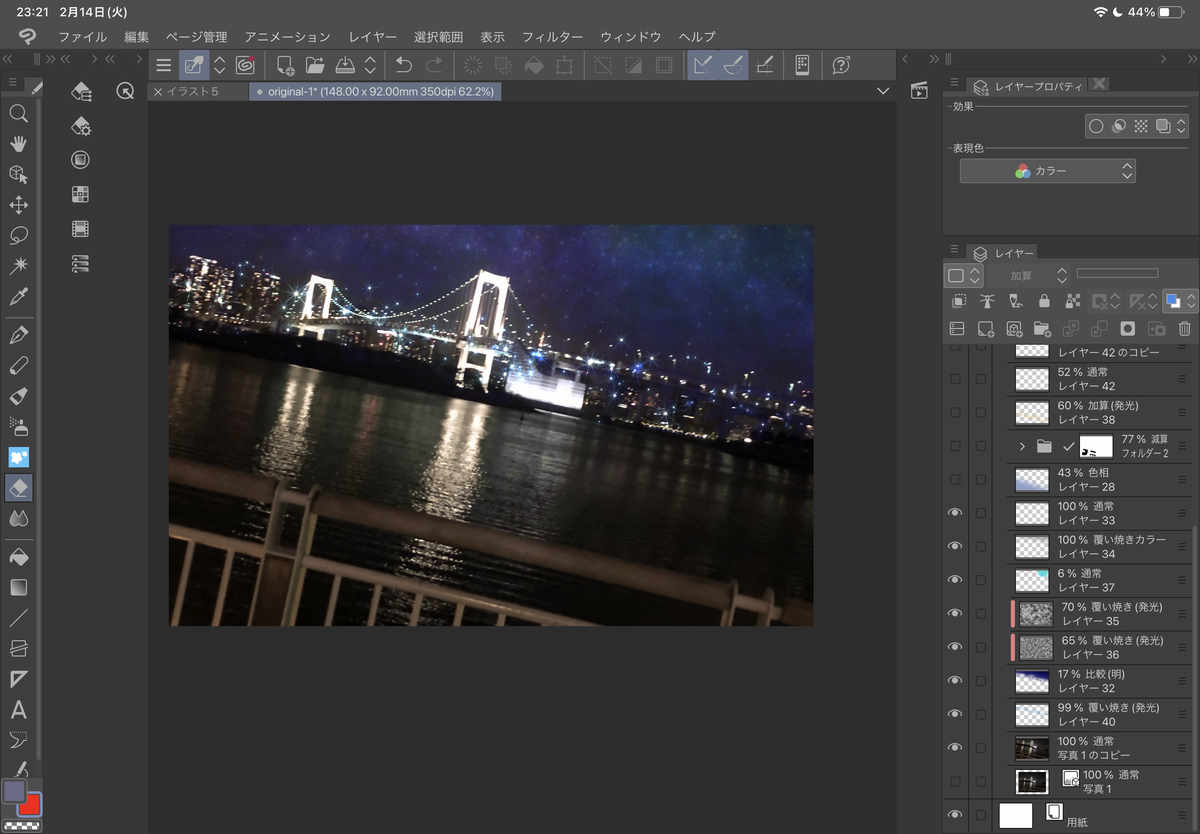Screen dimensions: 1200x834
Task: Hide layer レイヤー 35 with eye icon
Action: pos(955,613)
